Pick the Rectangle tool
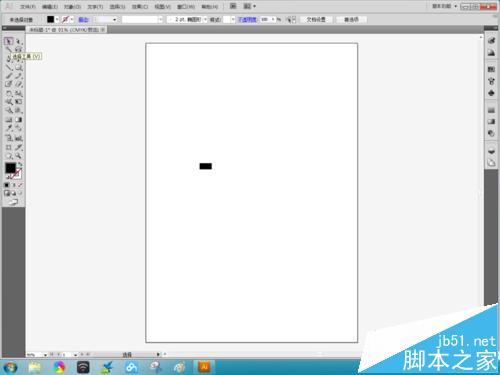Viewport: 500px width, 375px height. 19,67
